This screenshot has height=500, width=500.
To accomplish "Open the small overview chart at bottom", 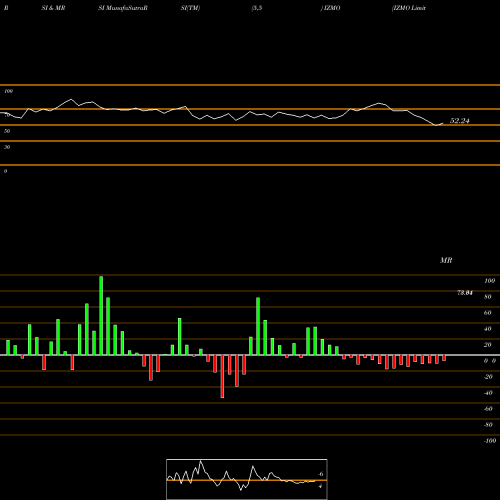I will coord(247,479).
